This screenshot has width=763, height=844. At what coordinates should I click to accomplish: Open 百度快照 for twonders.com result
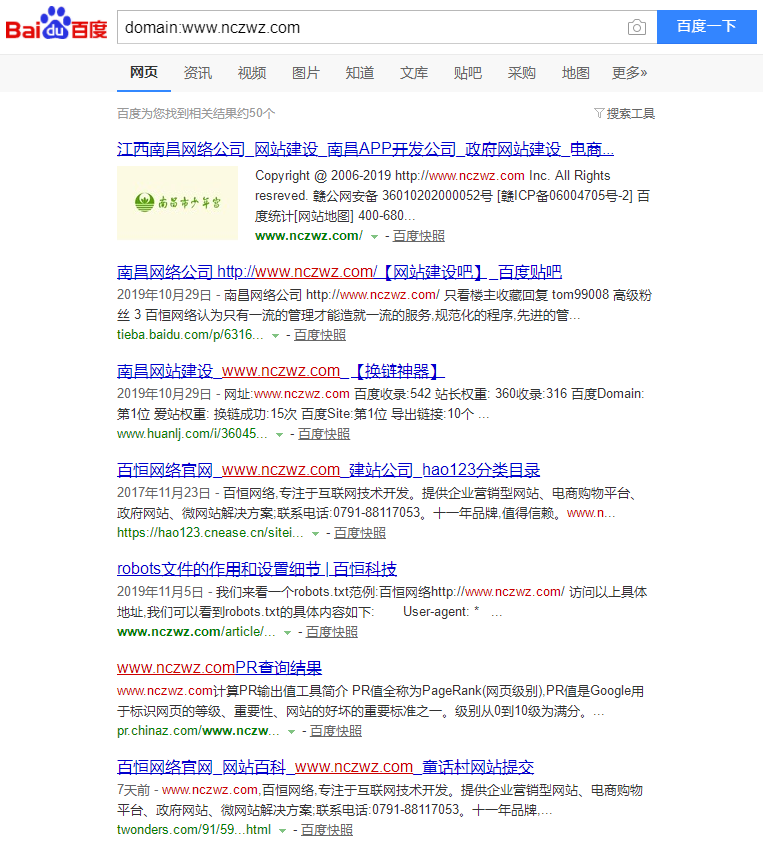[x=327, y=830]
